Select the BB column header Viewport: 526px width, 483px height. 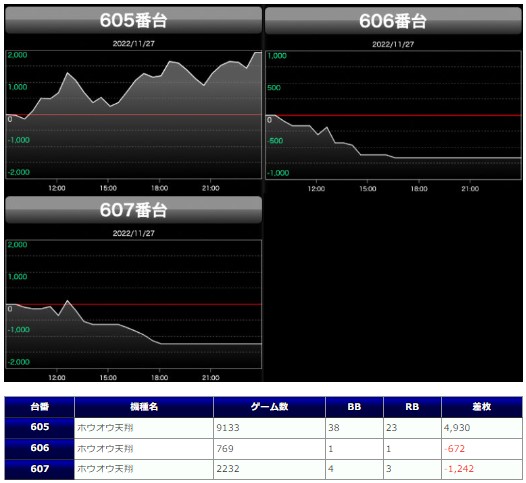point(354,407)
